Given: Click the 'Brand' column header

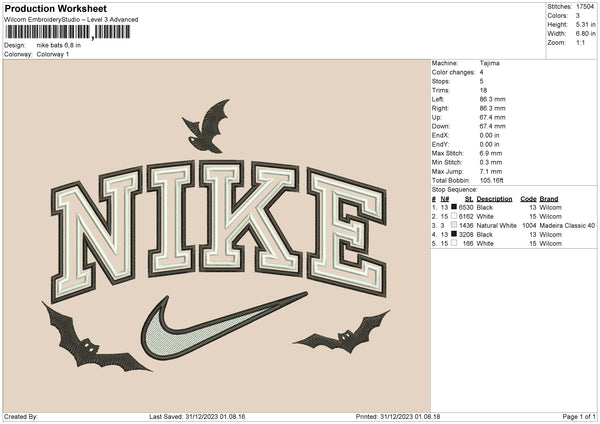Looking at the screenshot, I should [549, 199].
